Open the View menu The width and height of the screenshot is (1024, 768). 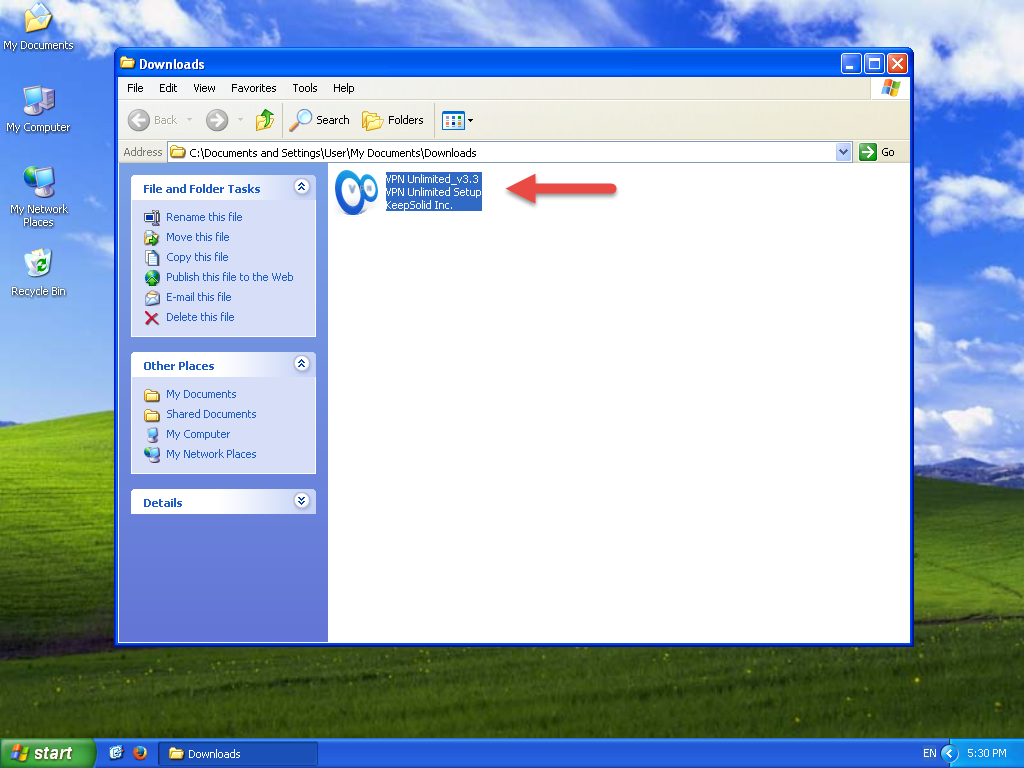204,88
